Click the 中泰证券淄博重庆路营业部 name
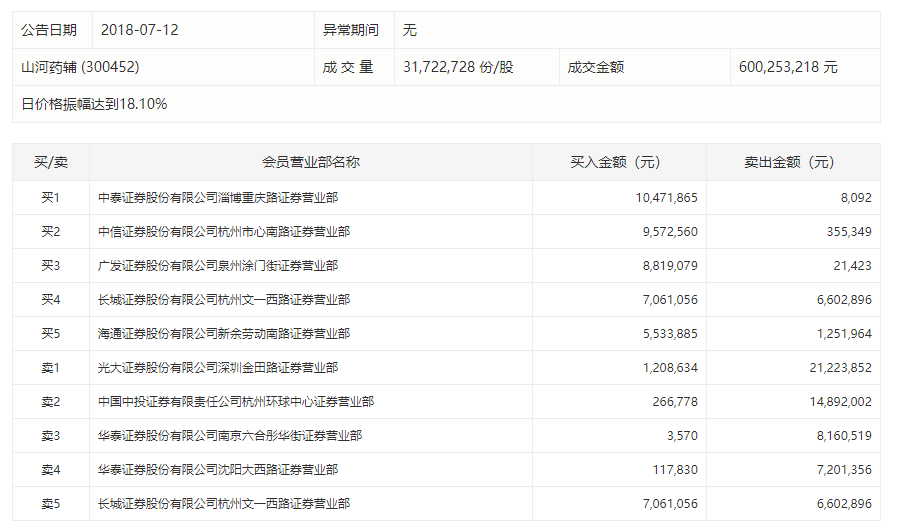The height and width of the screenshot is (532, 898). [218, 198]
